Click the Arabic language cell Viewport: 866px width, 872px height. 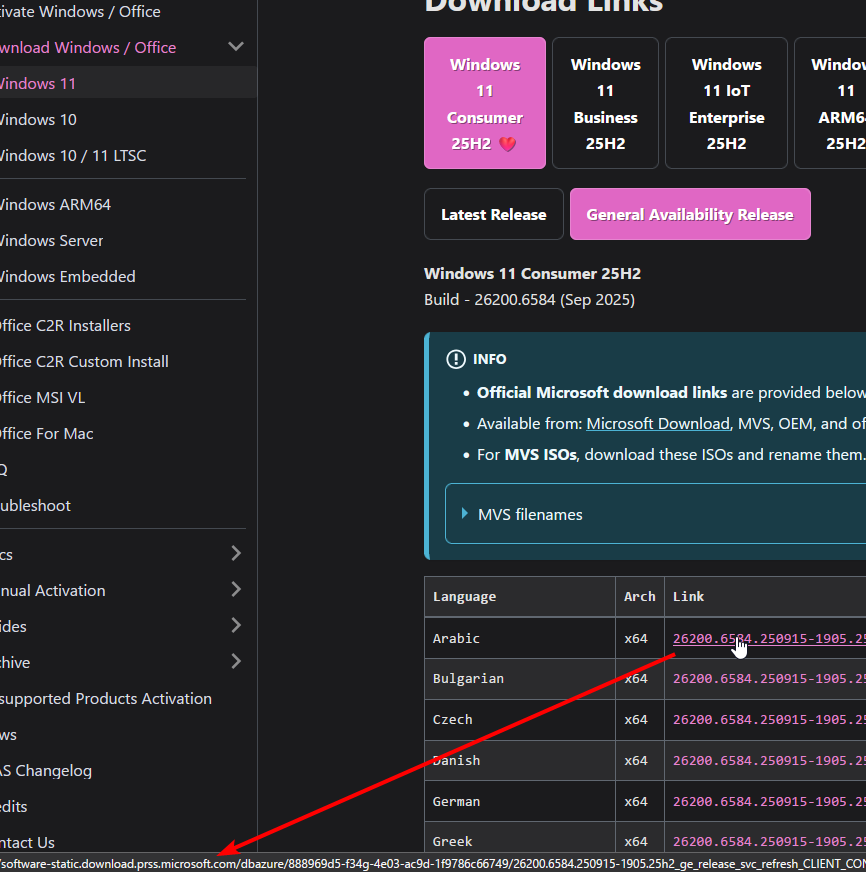pos(519,638)
